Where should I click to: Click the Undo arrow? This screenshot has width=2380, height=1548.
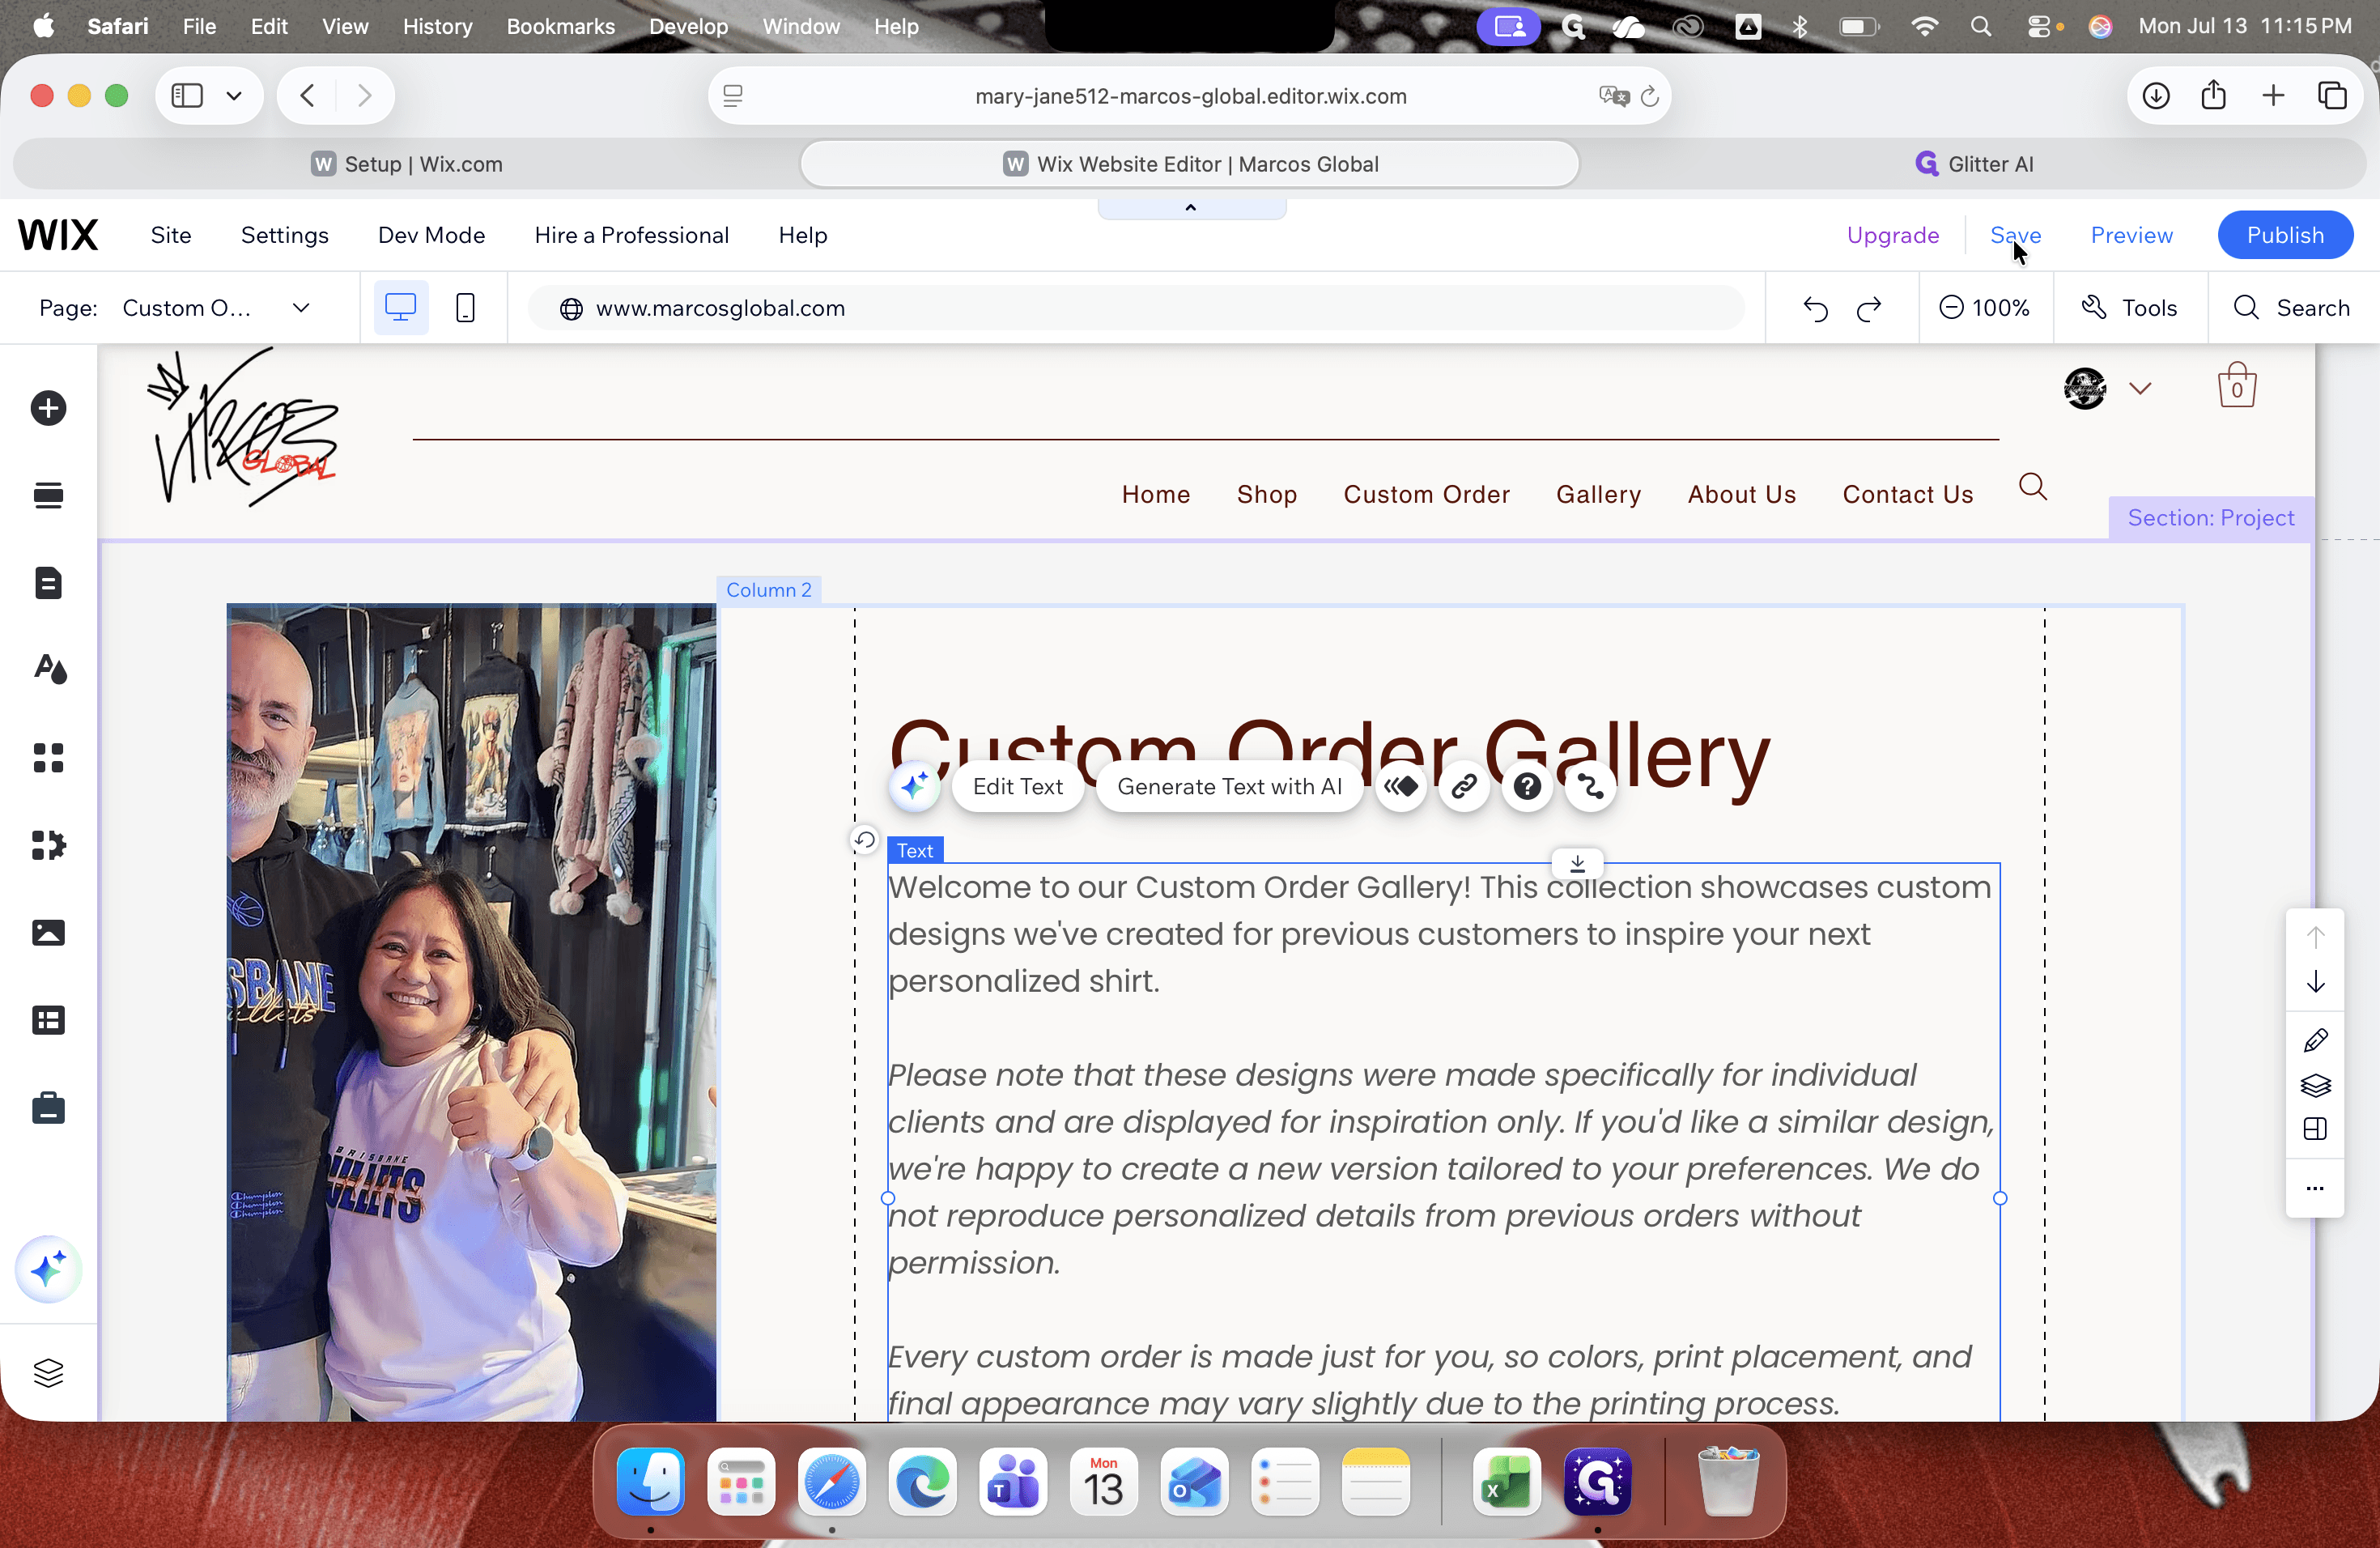[x=1815, y=308]
